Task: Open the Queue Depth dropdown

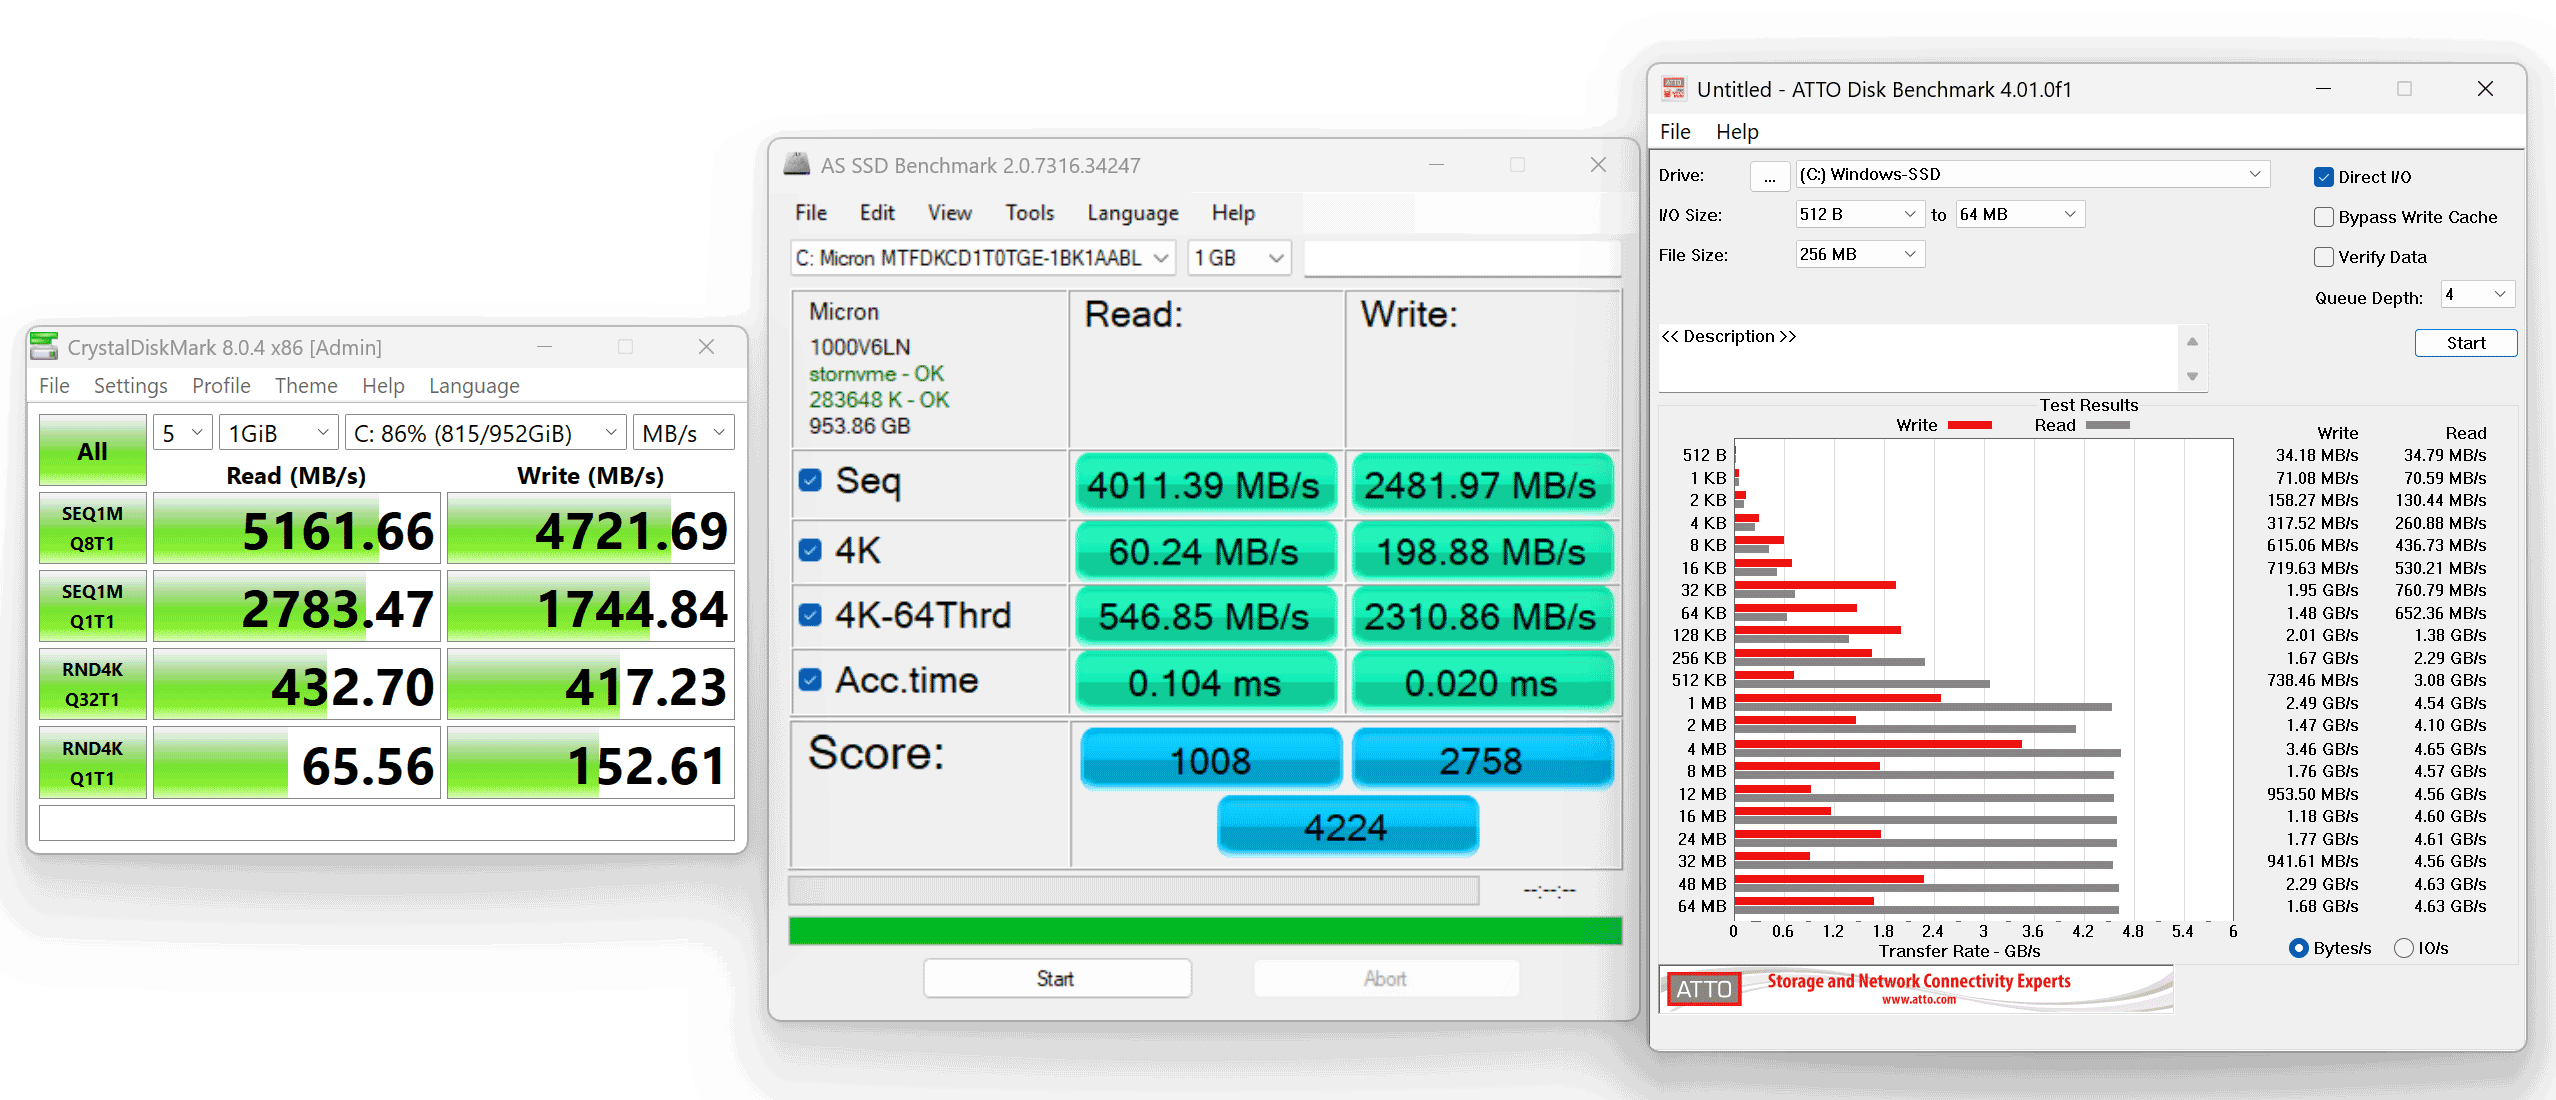Action: pos(2477,295)
